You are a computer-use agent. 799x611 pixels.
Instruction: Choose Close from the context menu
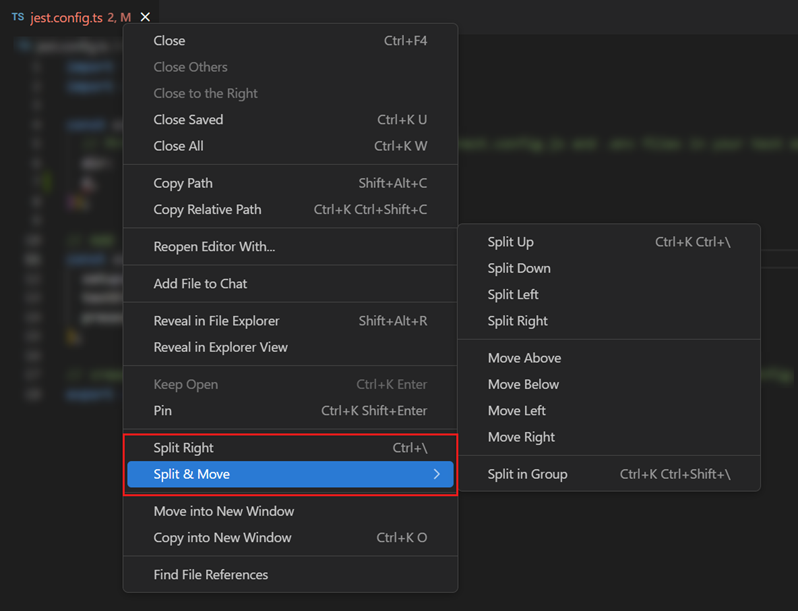[x=169, y=41]
